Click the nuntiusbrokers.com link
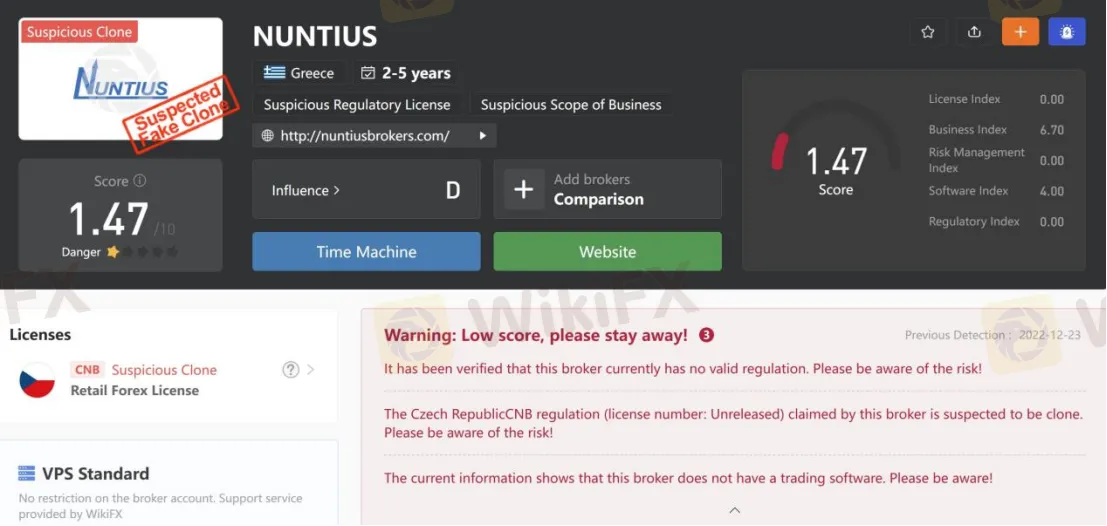The image size is (1107, 526). (365, 136)
